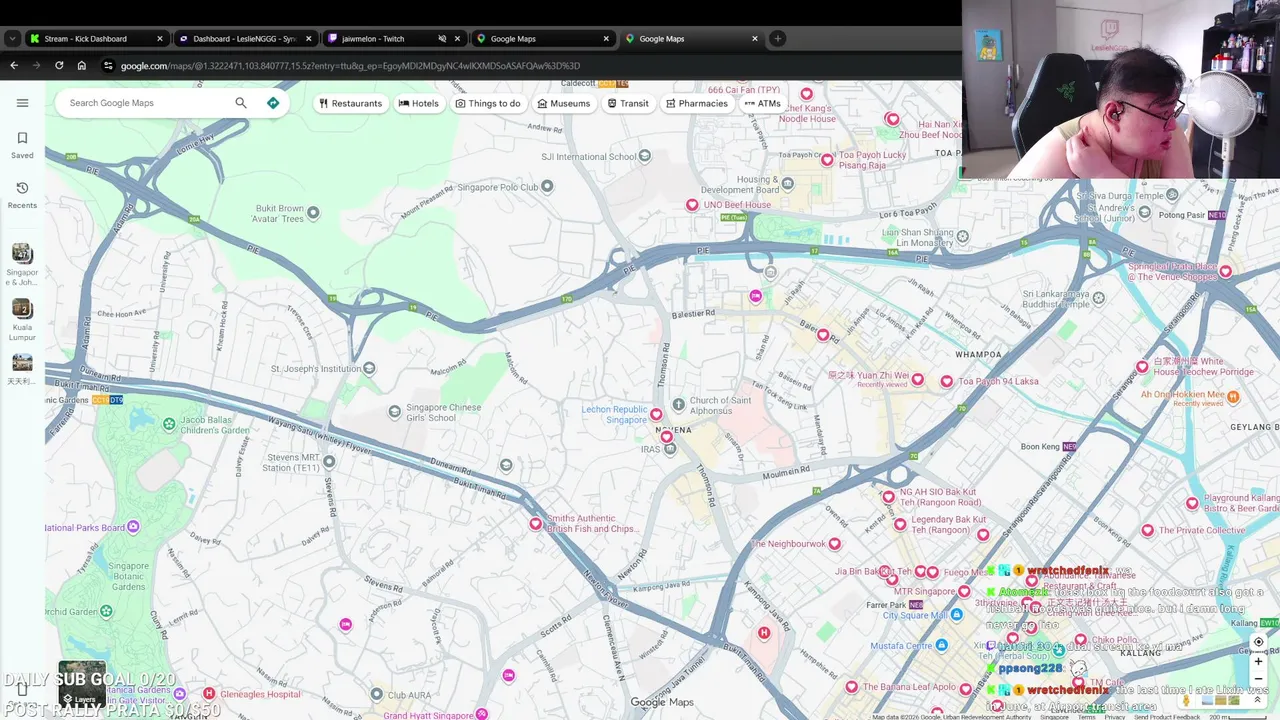Open the Gleneagles Hospital marker
This screenshot has width=1280, height=720.
(x=209, y=694)
